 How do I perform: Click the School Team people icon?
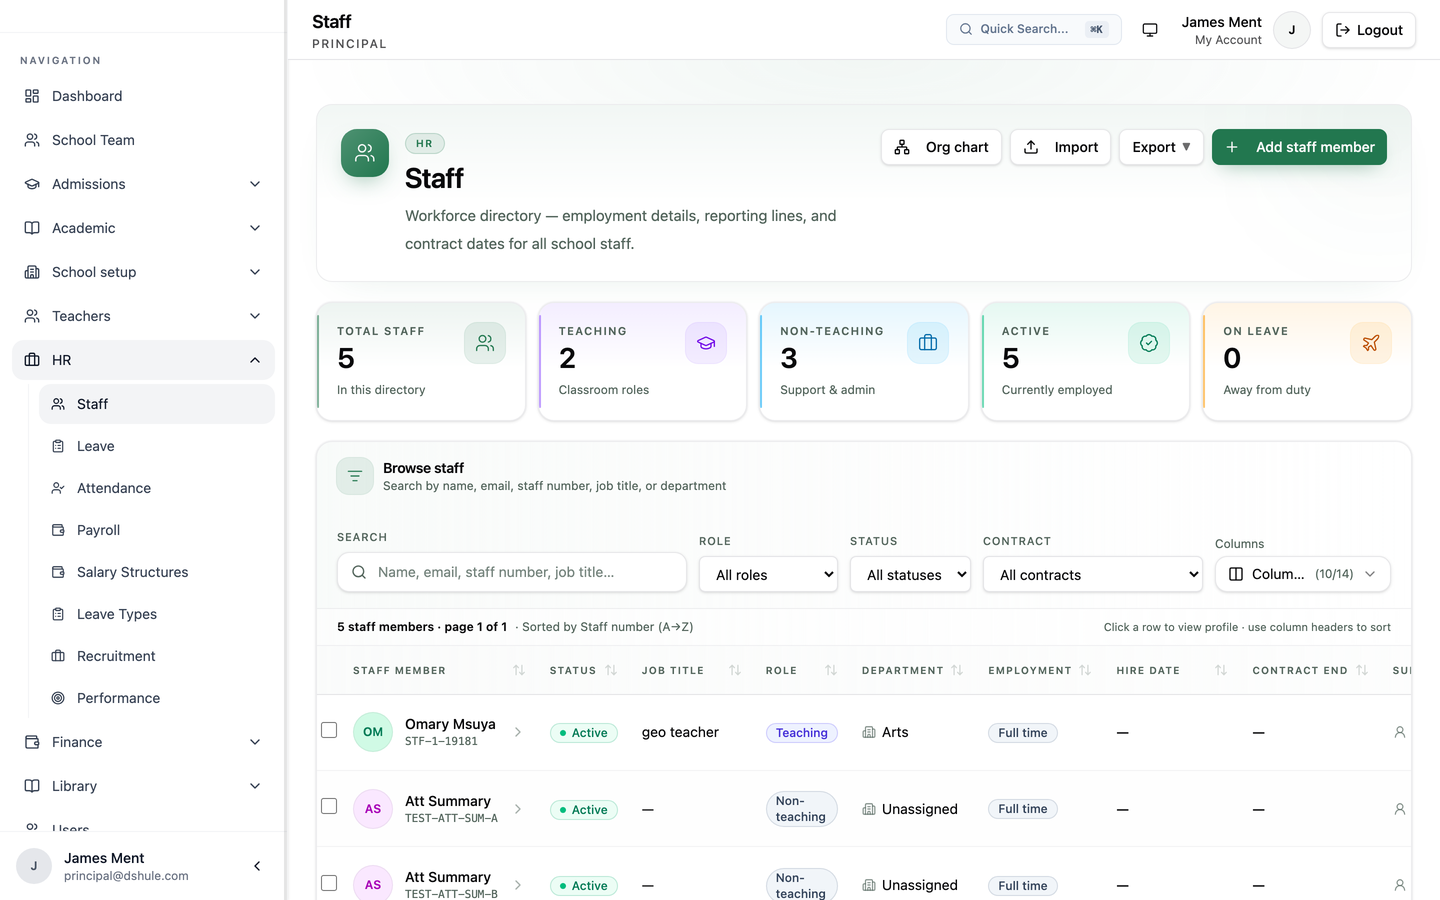click(x=32, y=140)
